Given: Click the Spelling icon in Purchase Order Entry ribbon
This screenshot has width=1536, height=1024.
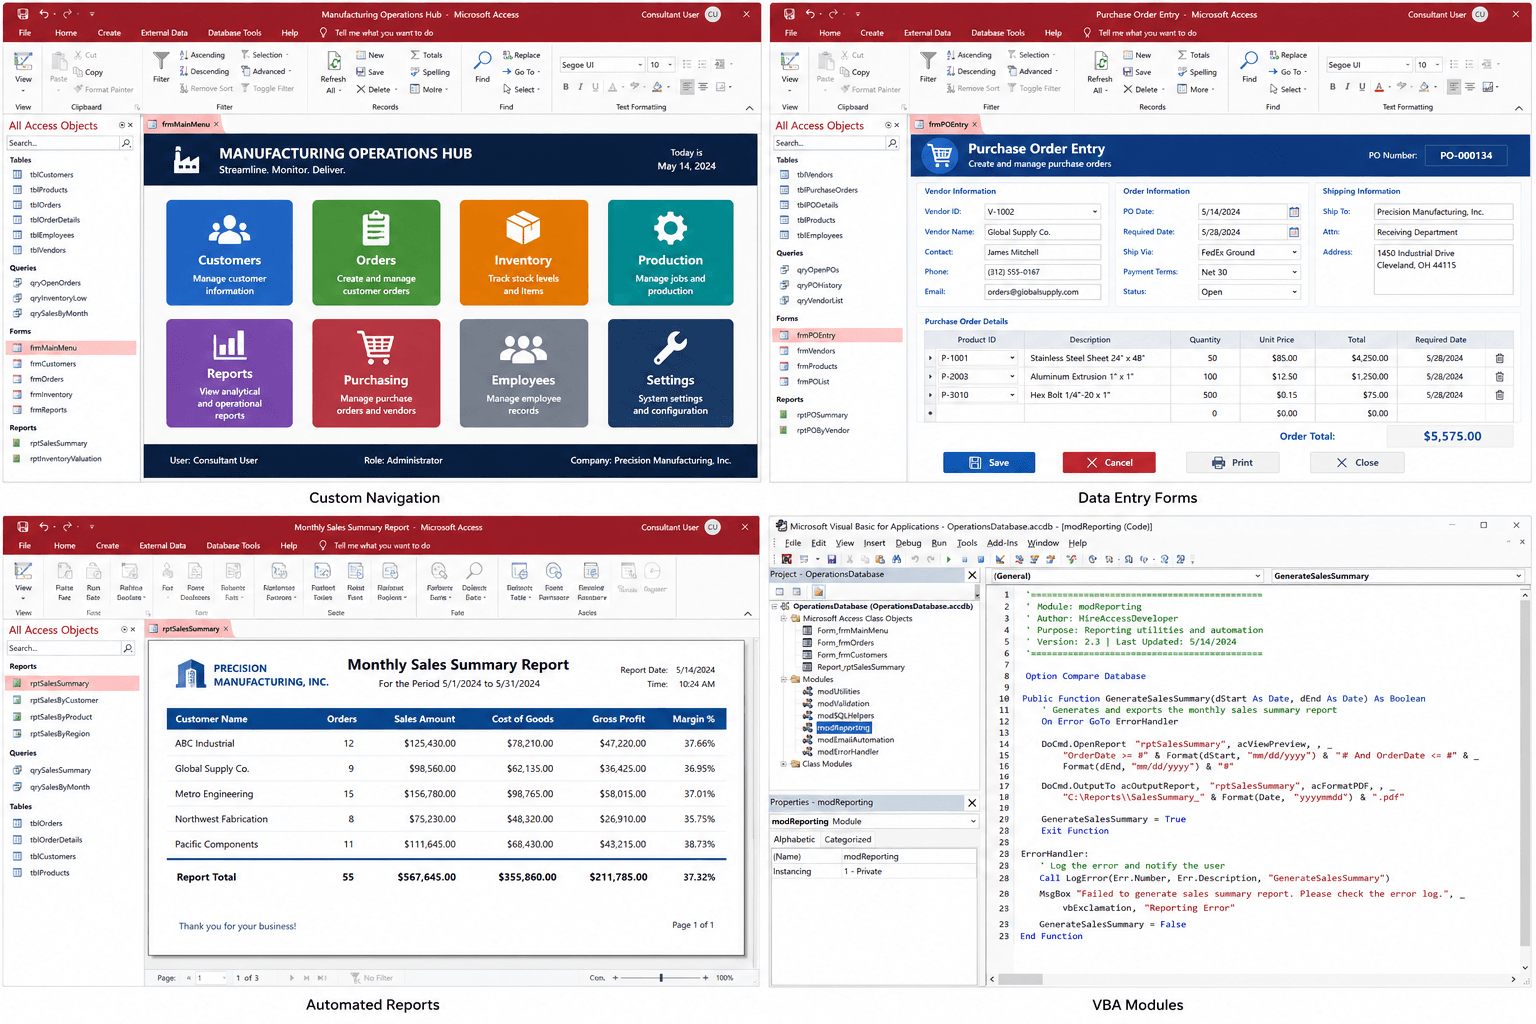Looking at the screenshot, I should (1183, 72).
